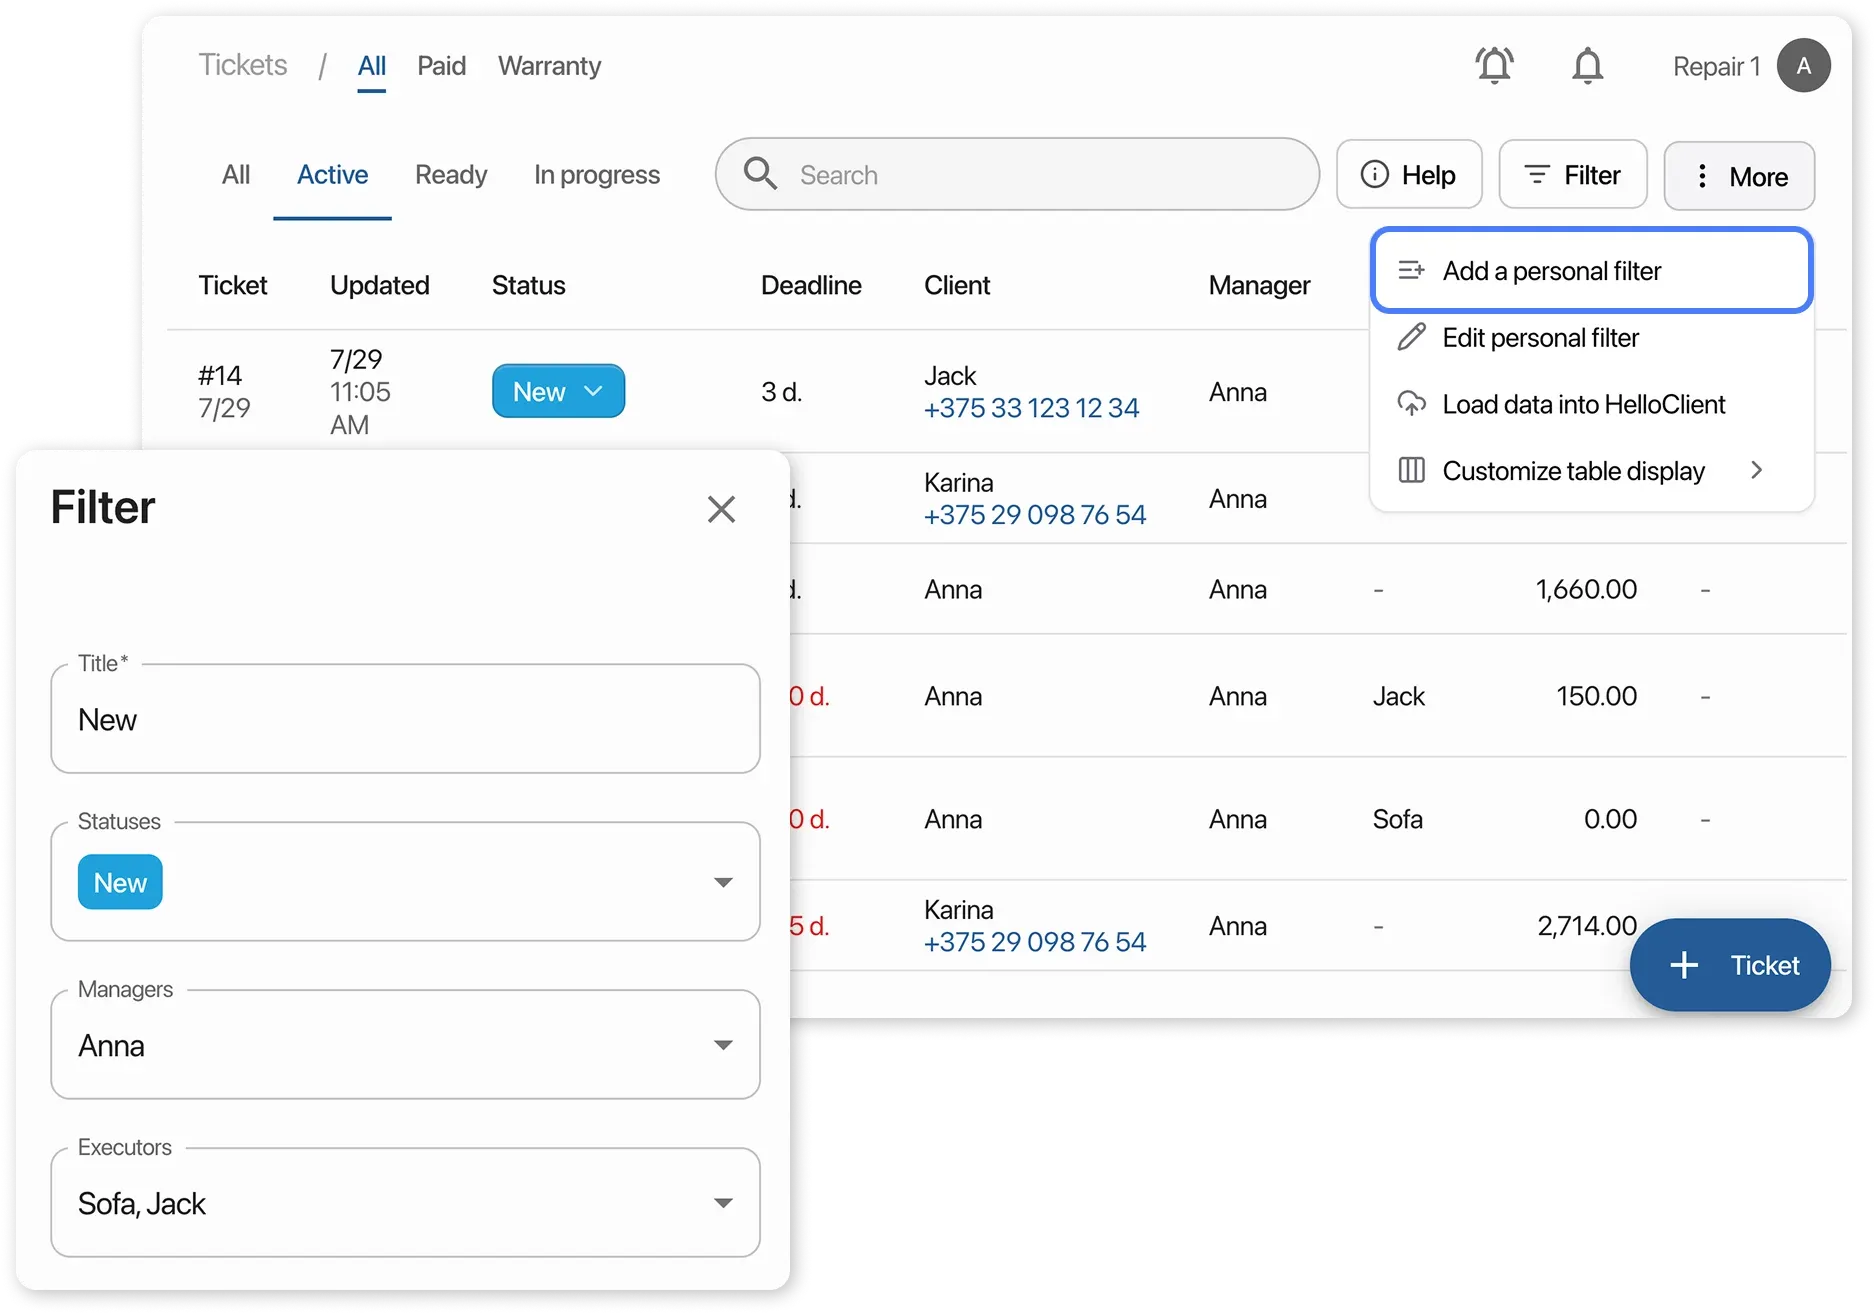
Task: Switch to the Warranty tab
Action: 549,65
